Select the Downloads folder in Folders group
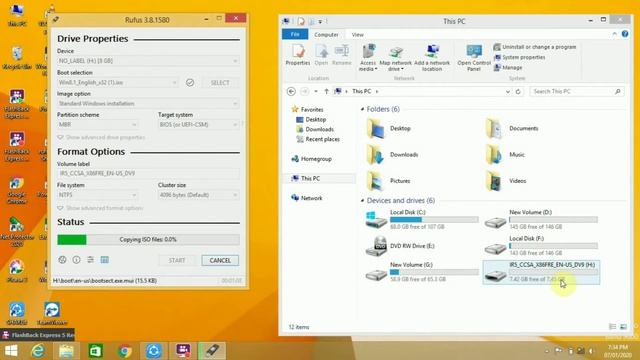 (x=392, y=154)
